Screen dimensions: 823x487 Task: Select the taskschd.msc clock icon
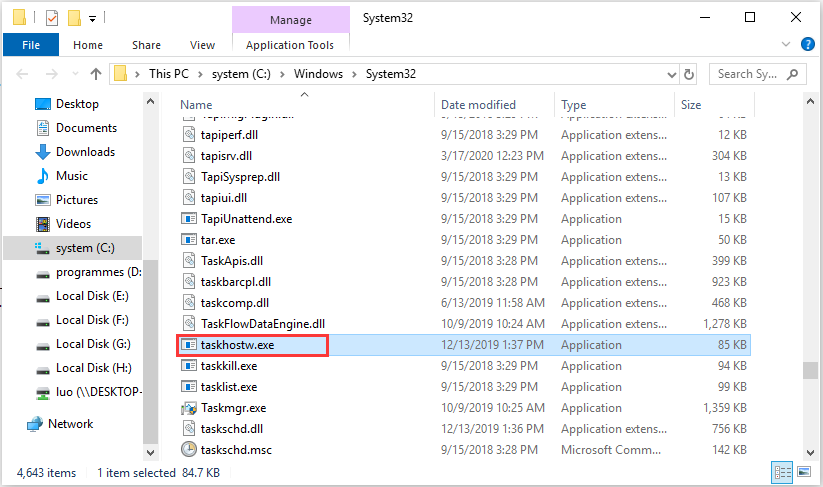pos(189,450)
